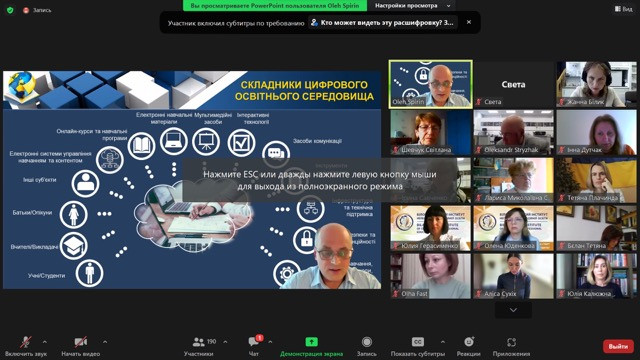Click the slide's cloud database icon

110,160
